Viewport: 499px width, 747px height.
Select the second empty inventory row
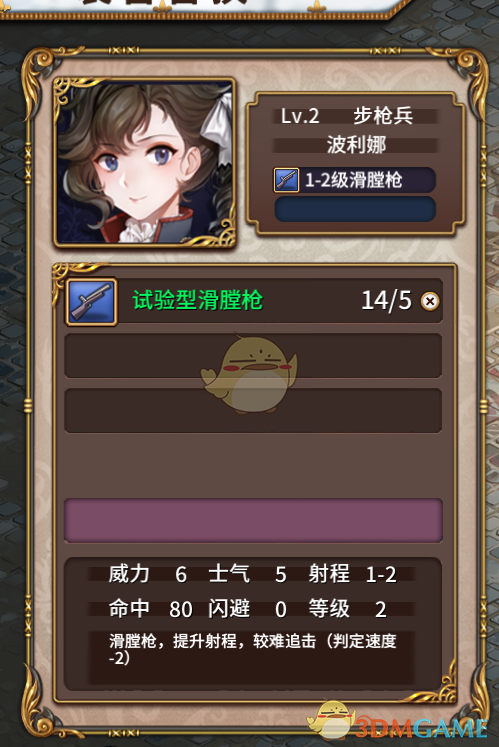tap(253, 411)
